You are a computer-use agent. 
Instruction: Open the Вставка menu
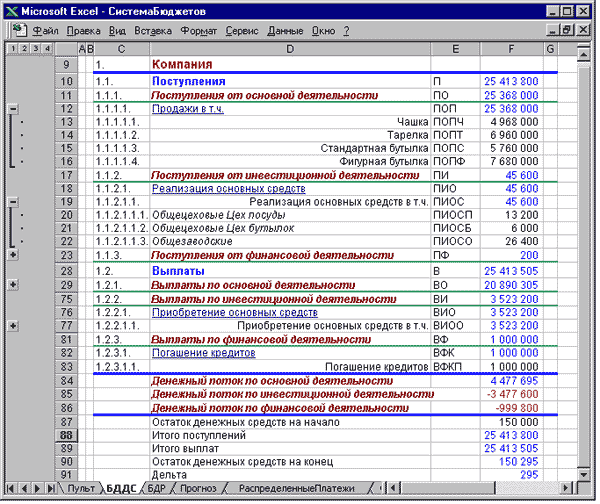153,31
